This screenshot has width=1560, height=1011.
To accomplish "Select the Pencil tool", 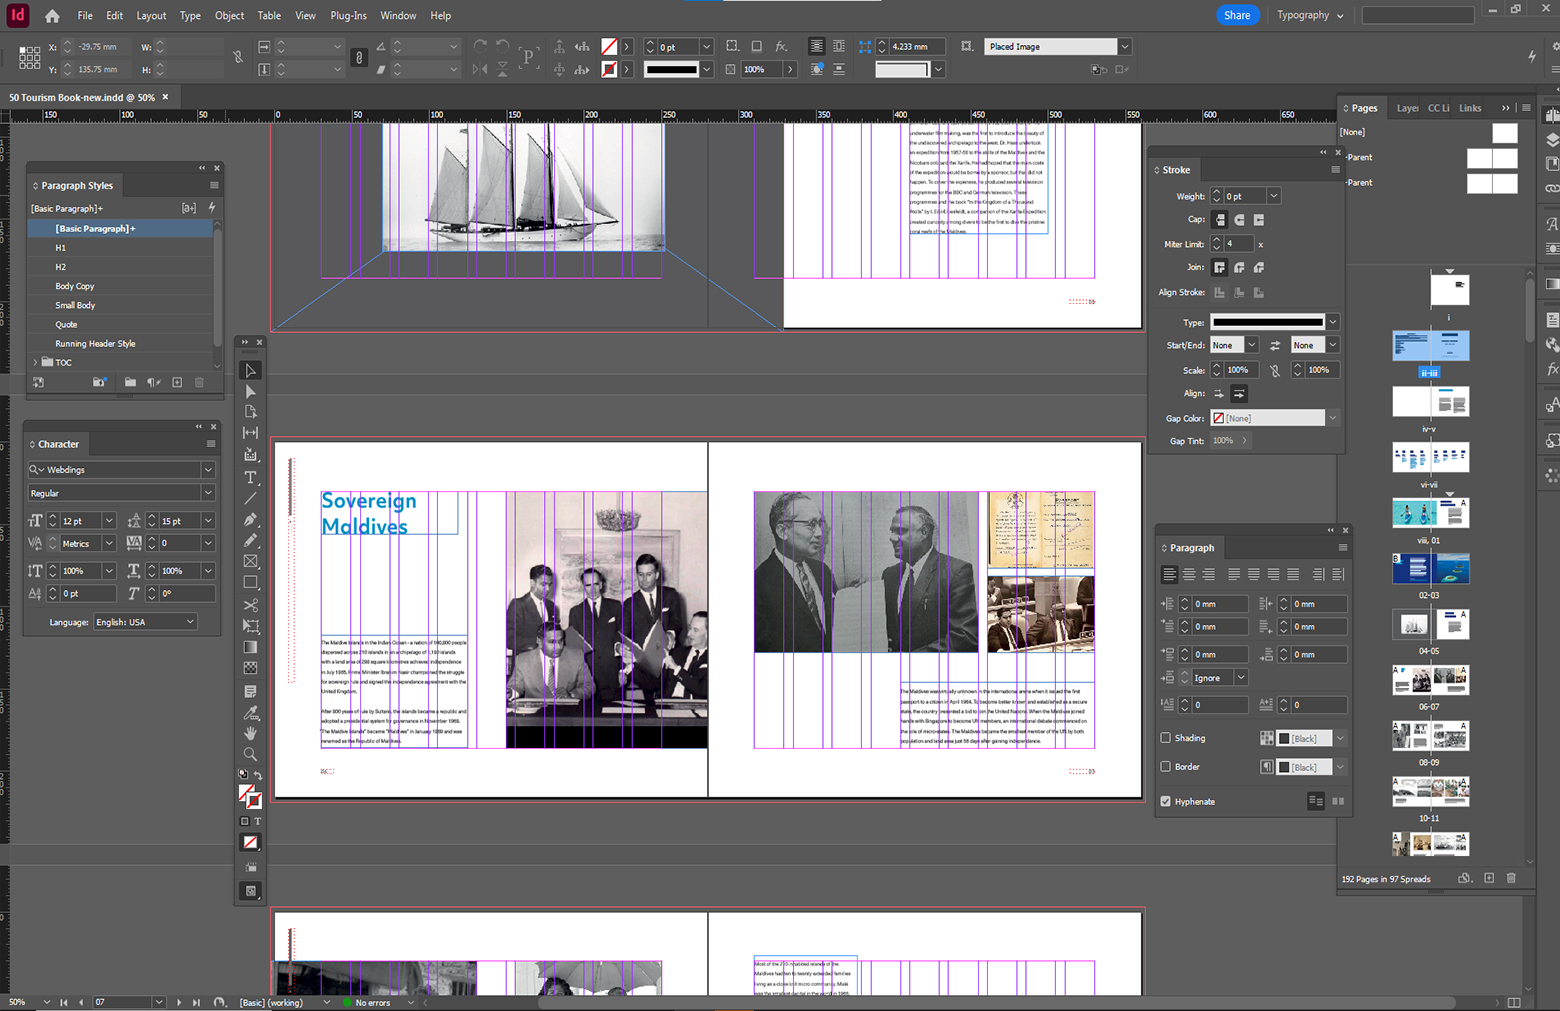I will (x=251, y=540).
